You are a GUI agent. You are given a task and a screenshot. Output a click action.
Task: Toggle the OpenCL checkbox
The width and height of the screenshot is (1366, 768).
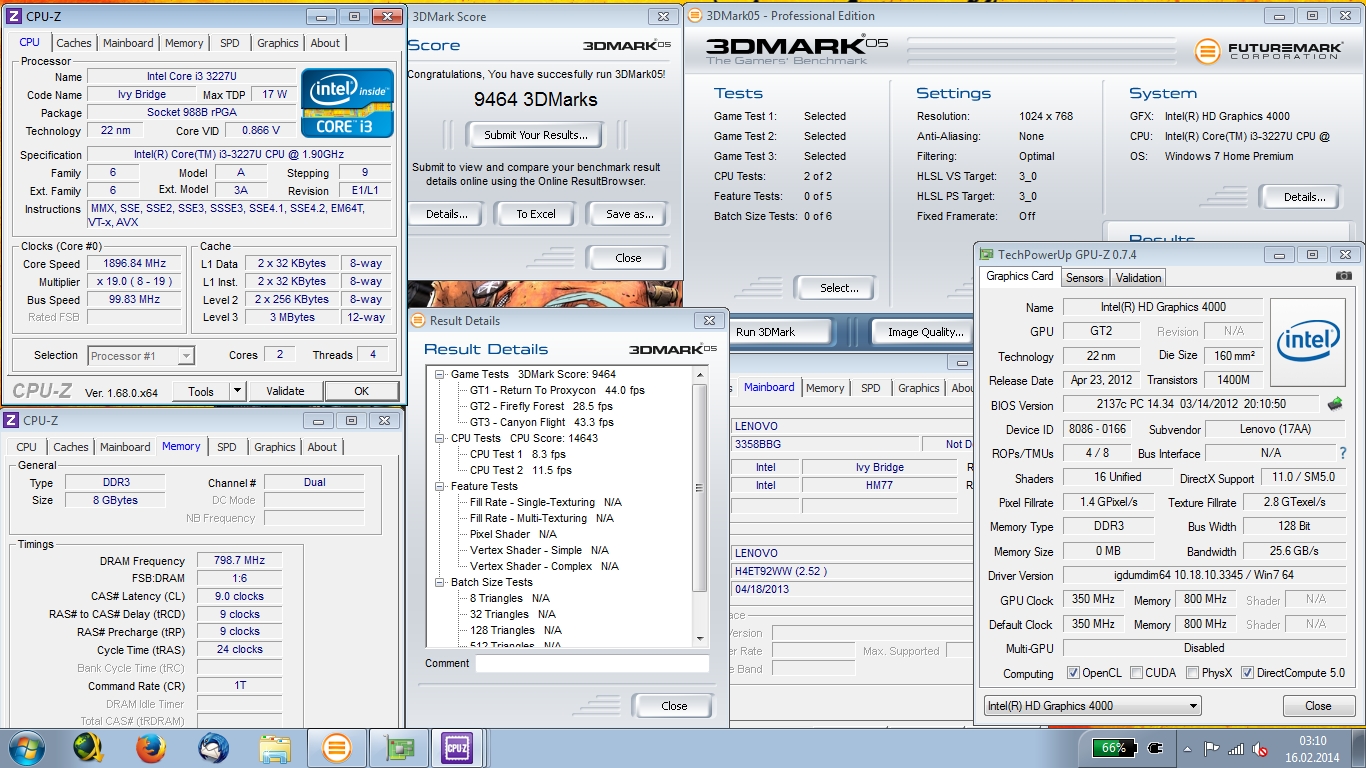pyautogui.click(x=1073, y=673)
